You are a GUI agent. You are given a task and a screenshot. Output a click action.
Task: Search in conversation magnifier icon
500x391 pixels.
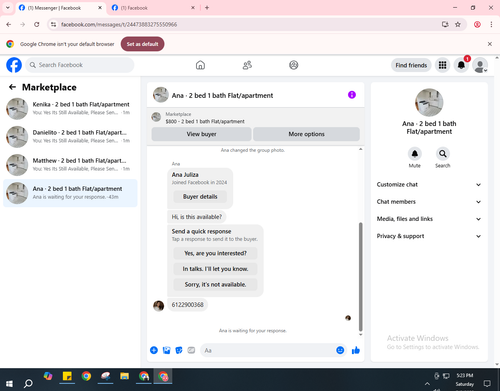[x=443, y=154]
